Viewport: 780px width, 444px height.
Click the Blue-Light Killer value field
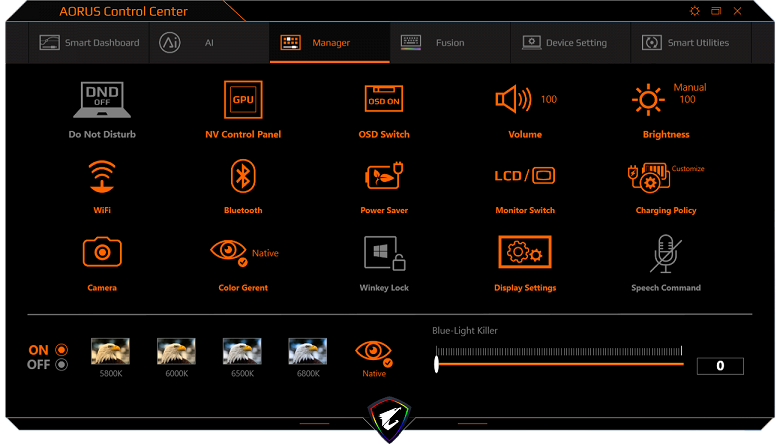click(720, 366)
